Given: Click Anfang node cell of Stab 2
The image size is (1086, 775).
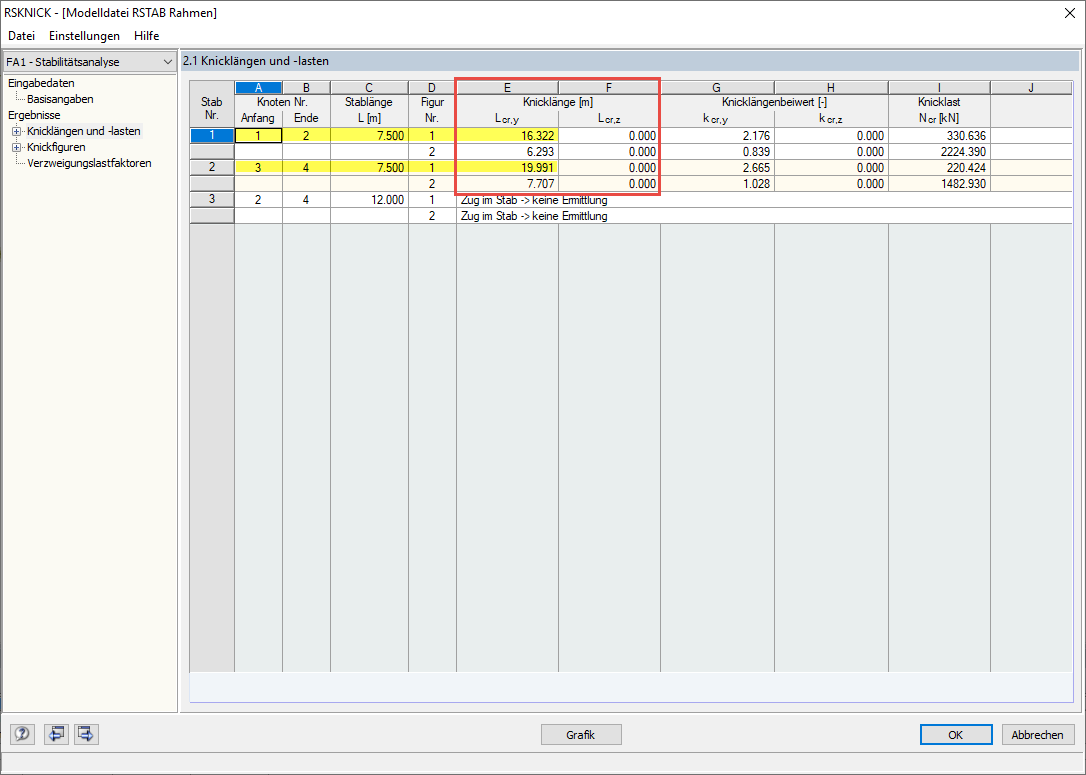Looking at the screenshot, I should (258, 168).
